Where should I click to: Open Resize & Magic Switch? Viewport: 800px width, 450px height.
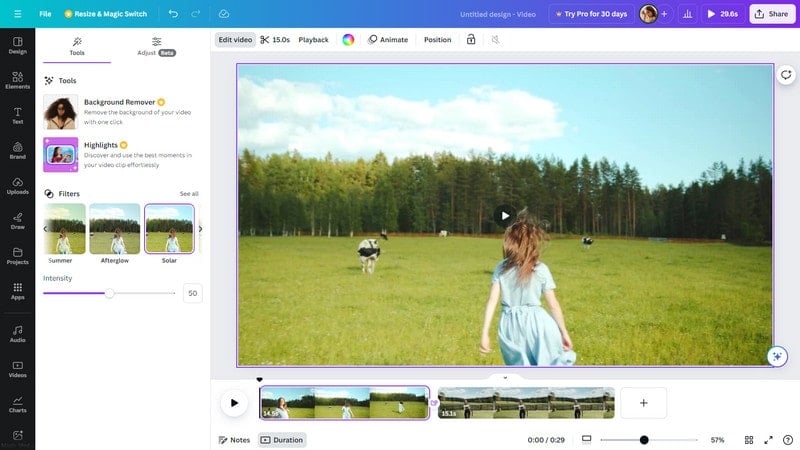point(106,14)
